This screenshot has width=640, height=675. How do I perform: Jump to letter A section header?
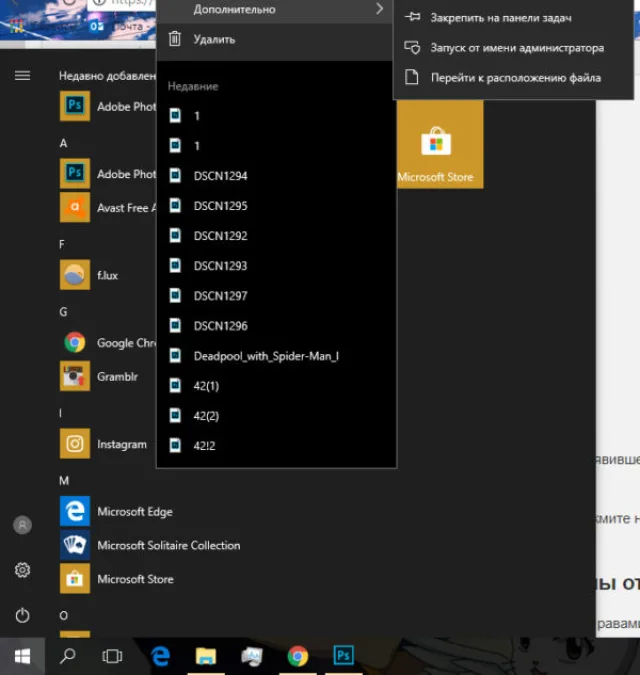(63, 143)
